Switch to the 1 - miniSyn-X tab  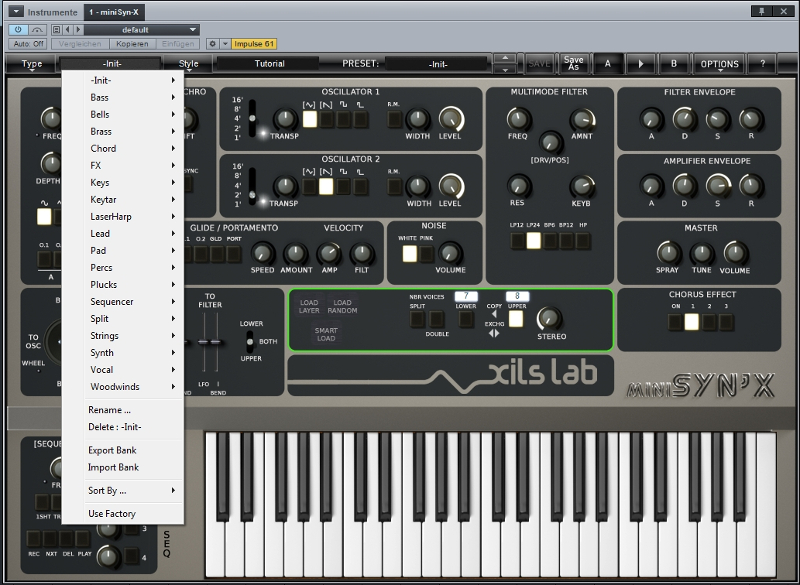click(x=113, y=12)
